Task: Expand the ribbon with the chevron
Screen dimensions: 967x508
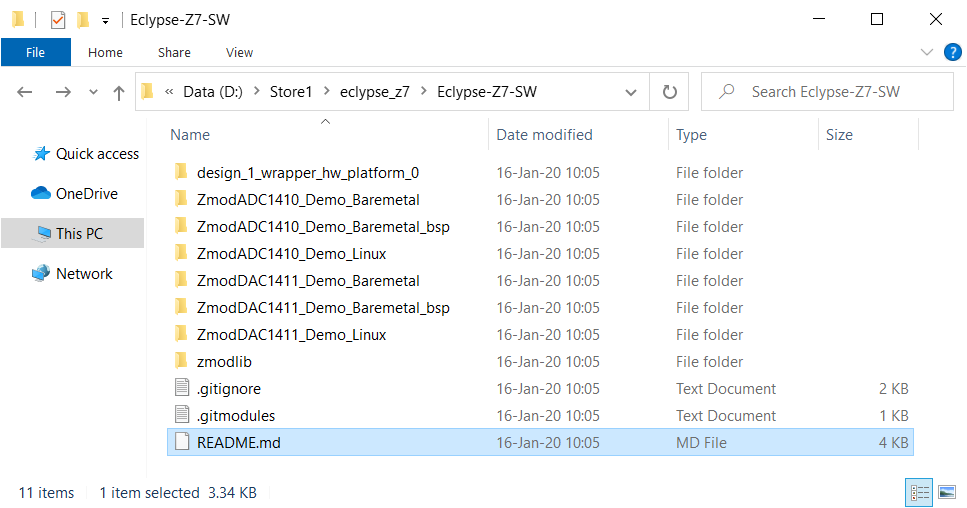Action: point(926,52)
